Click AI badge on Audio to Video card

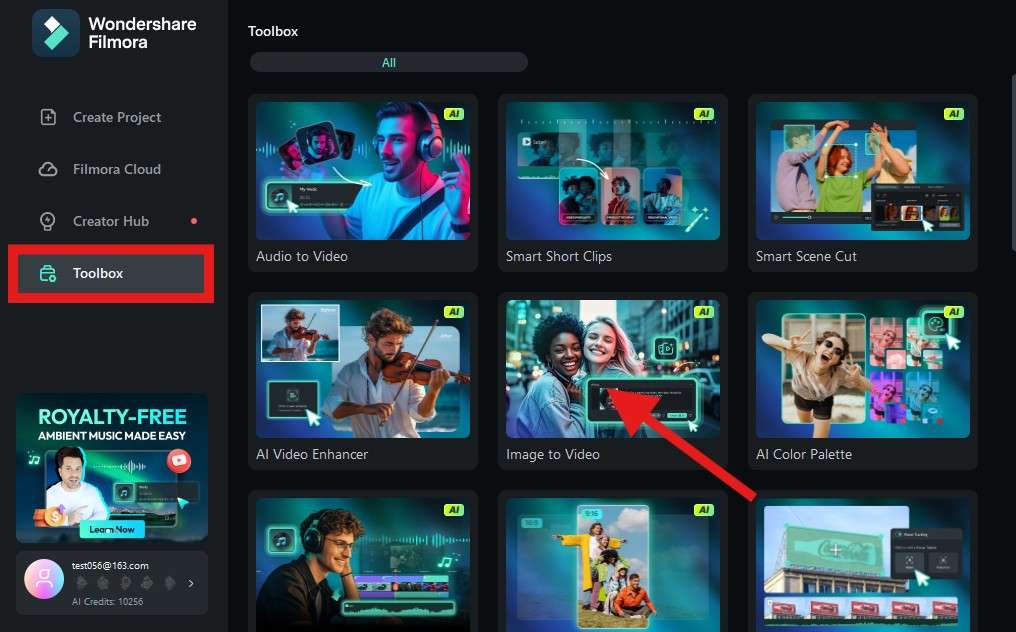454,114
